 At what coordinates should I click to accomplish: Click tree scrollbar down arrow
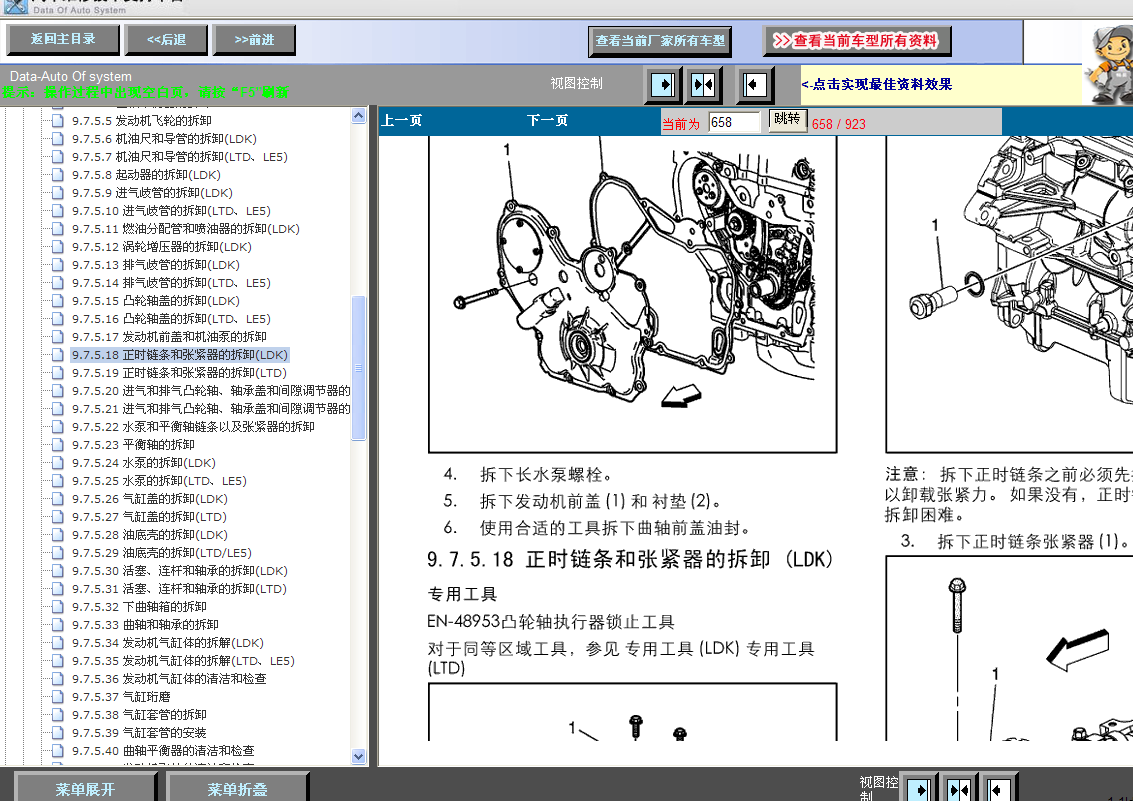point(358,756)
